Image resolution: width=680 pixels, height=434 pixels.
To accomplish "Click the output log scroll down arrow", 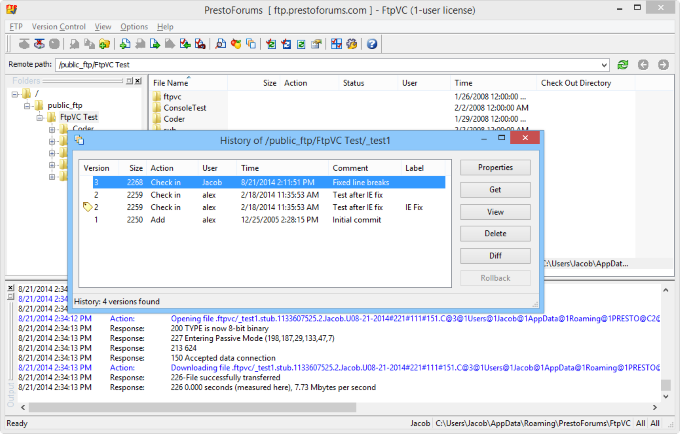I will pos(665,396).
